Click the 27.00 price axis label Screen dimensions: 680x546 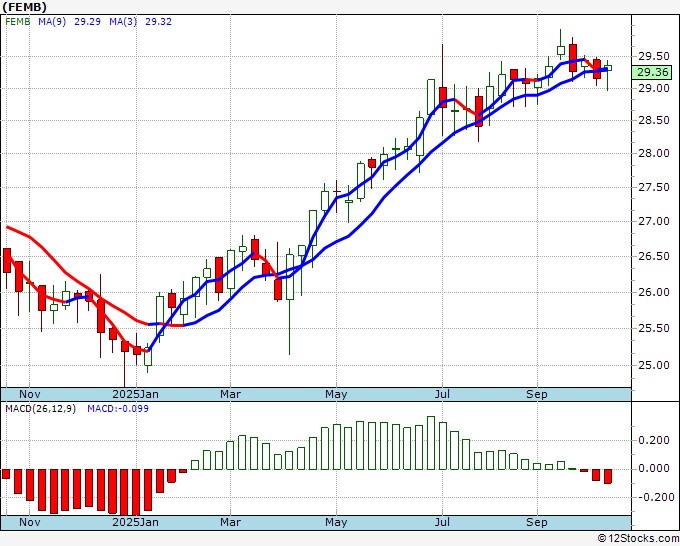coord(653,221)
